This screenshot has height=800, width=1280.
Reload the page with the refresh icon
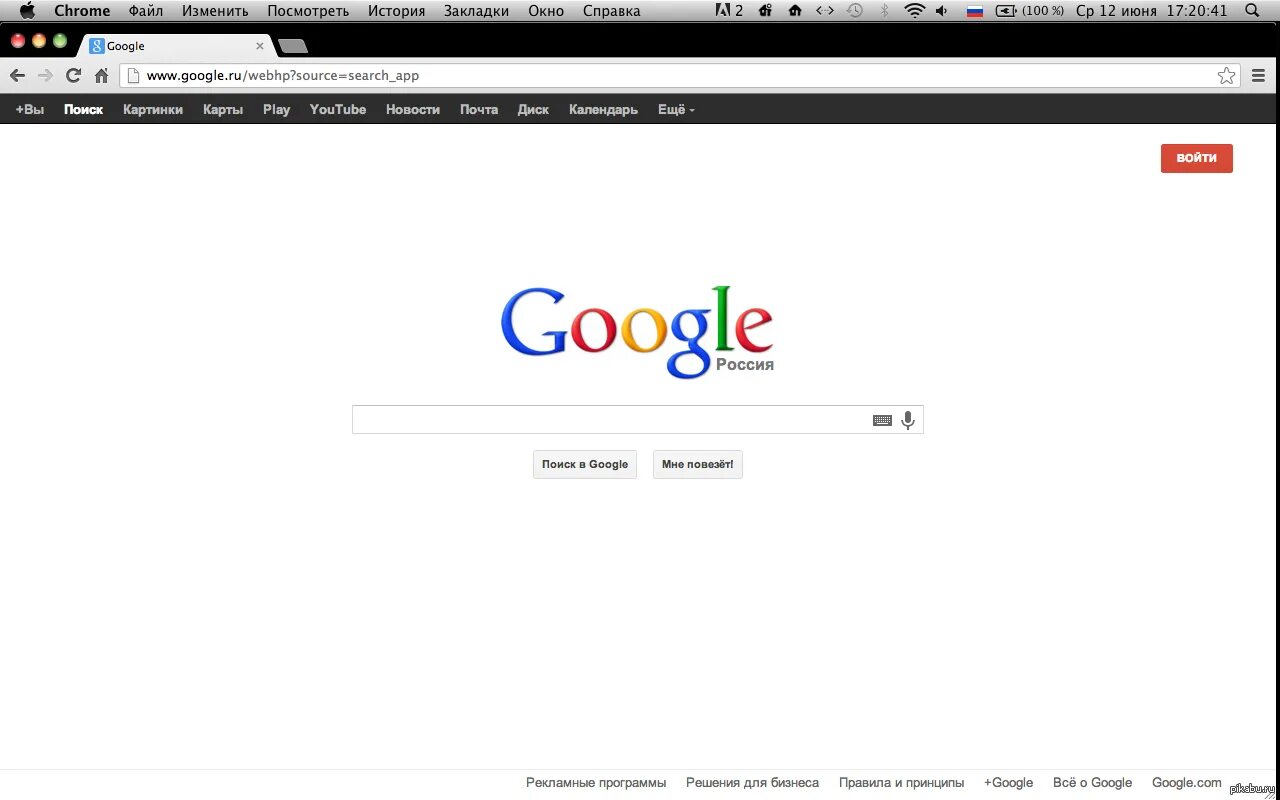(x=73, y=76)
